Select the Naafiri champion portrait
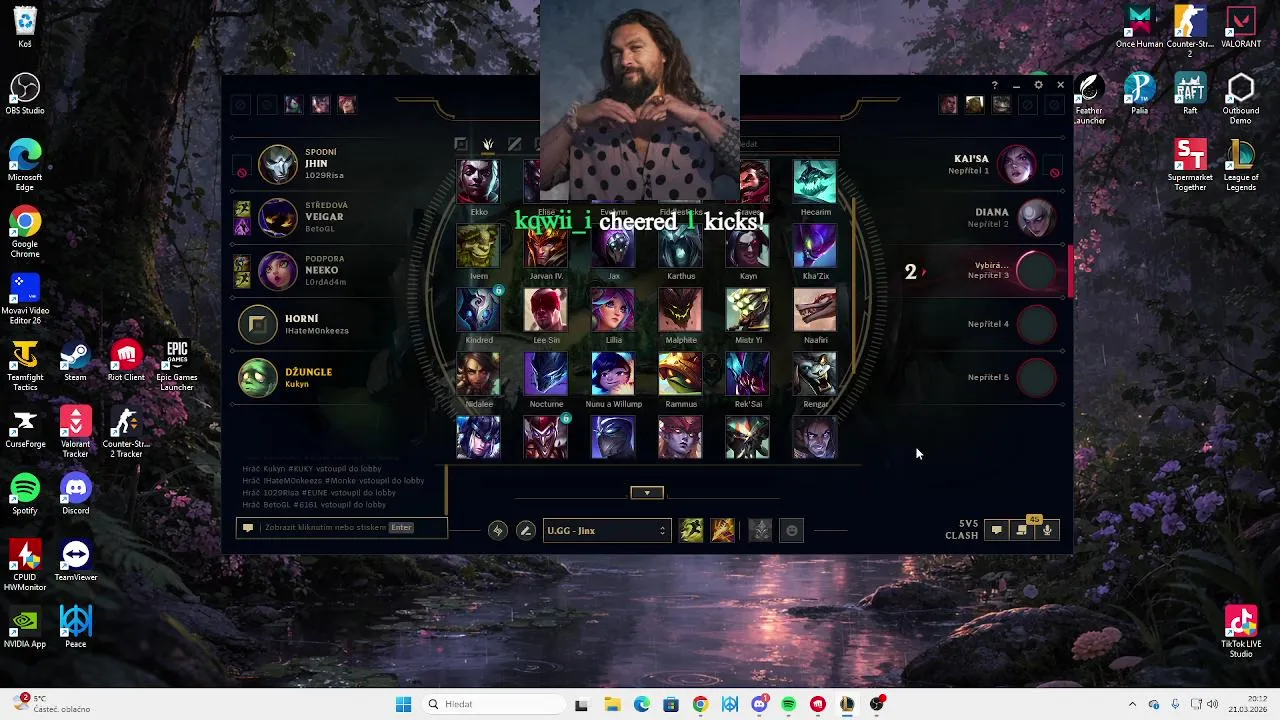The height and width of the screenshot is (720, 1280). [x=815, y=310]
